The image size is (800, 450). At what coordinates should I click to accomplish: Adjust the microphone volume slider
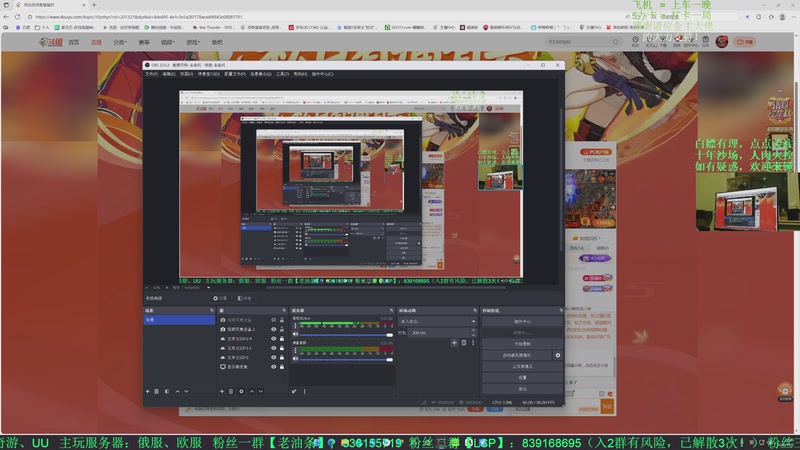coord(346,335)
